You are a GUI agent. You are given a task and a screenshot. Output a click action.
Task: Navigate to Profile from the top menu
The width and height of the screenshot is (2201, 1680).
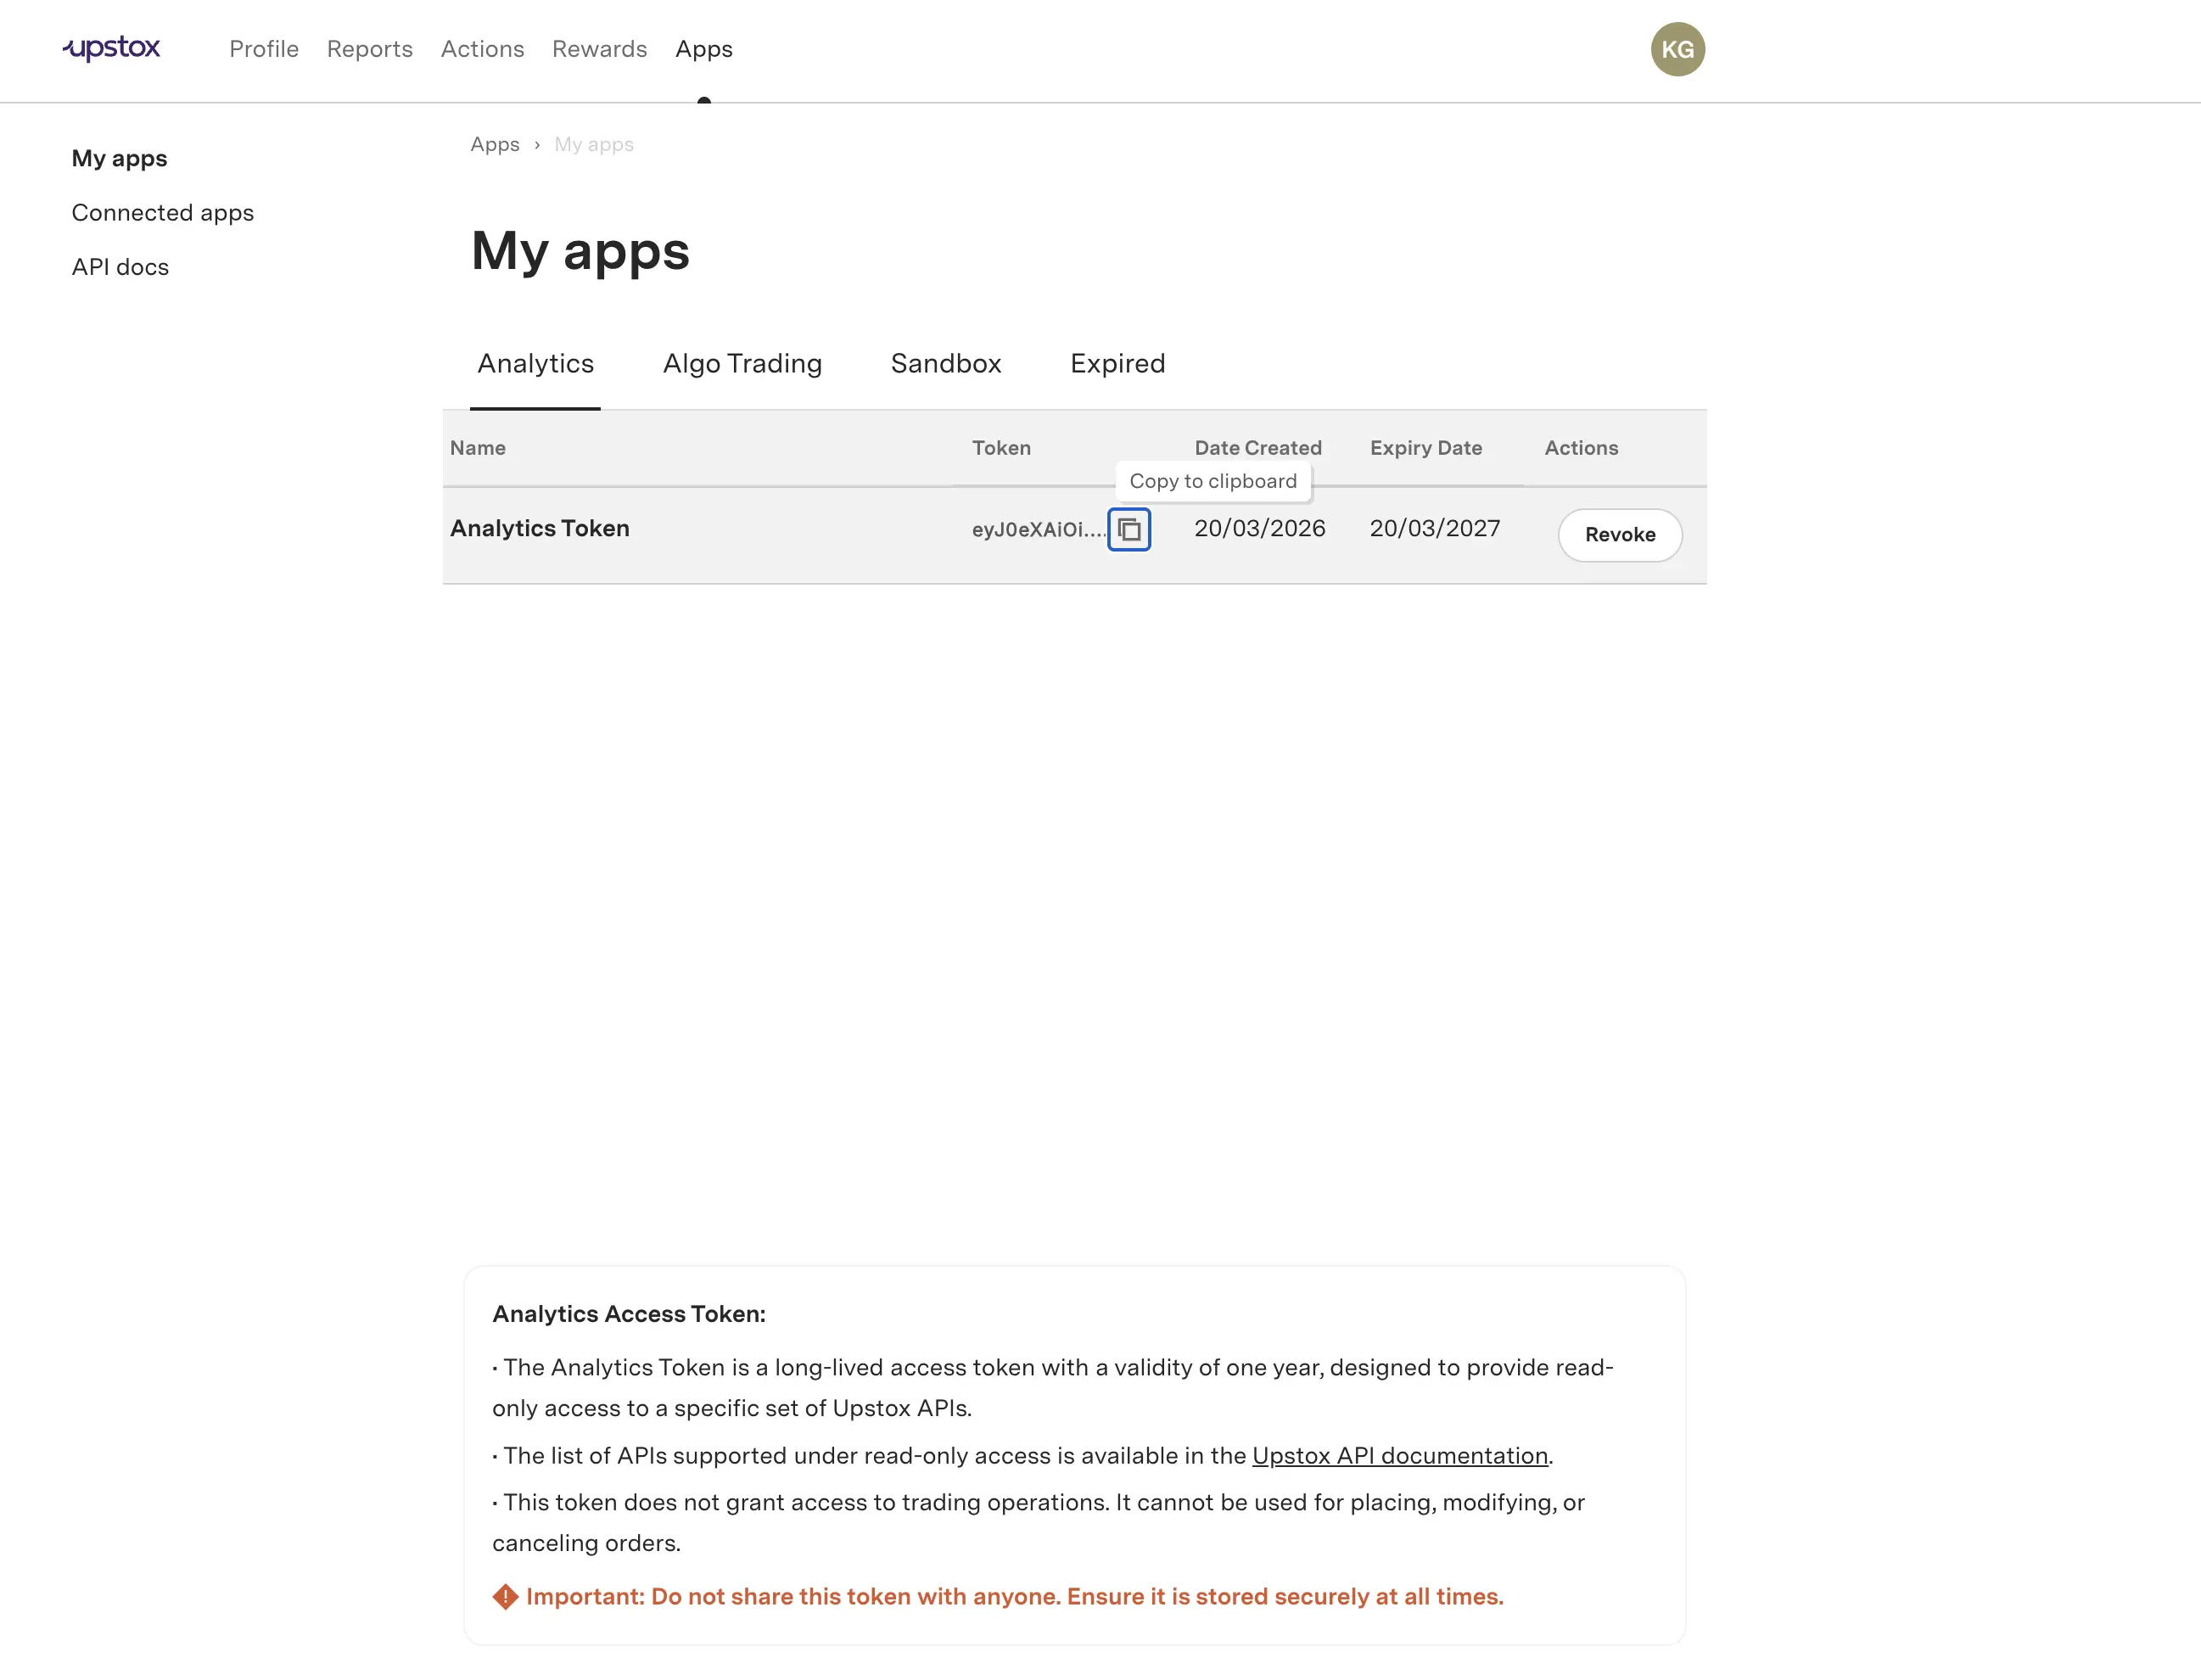(x=263, y=49)
